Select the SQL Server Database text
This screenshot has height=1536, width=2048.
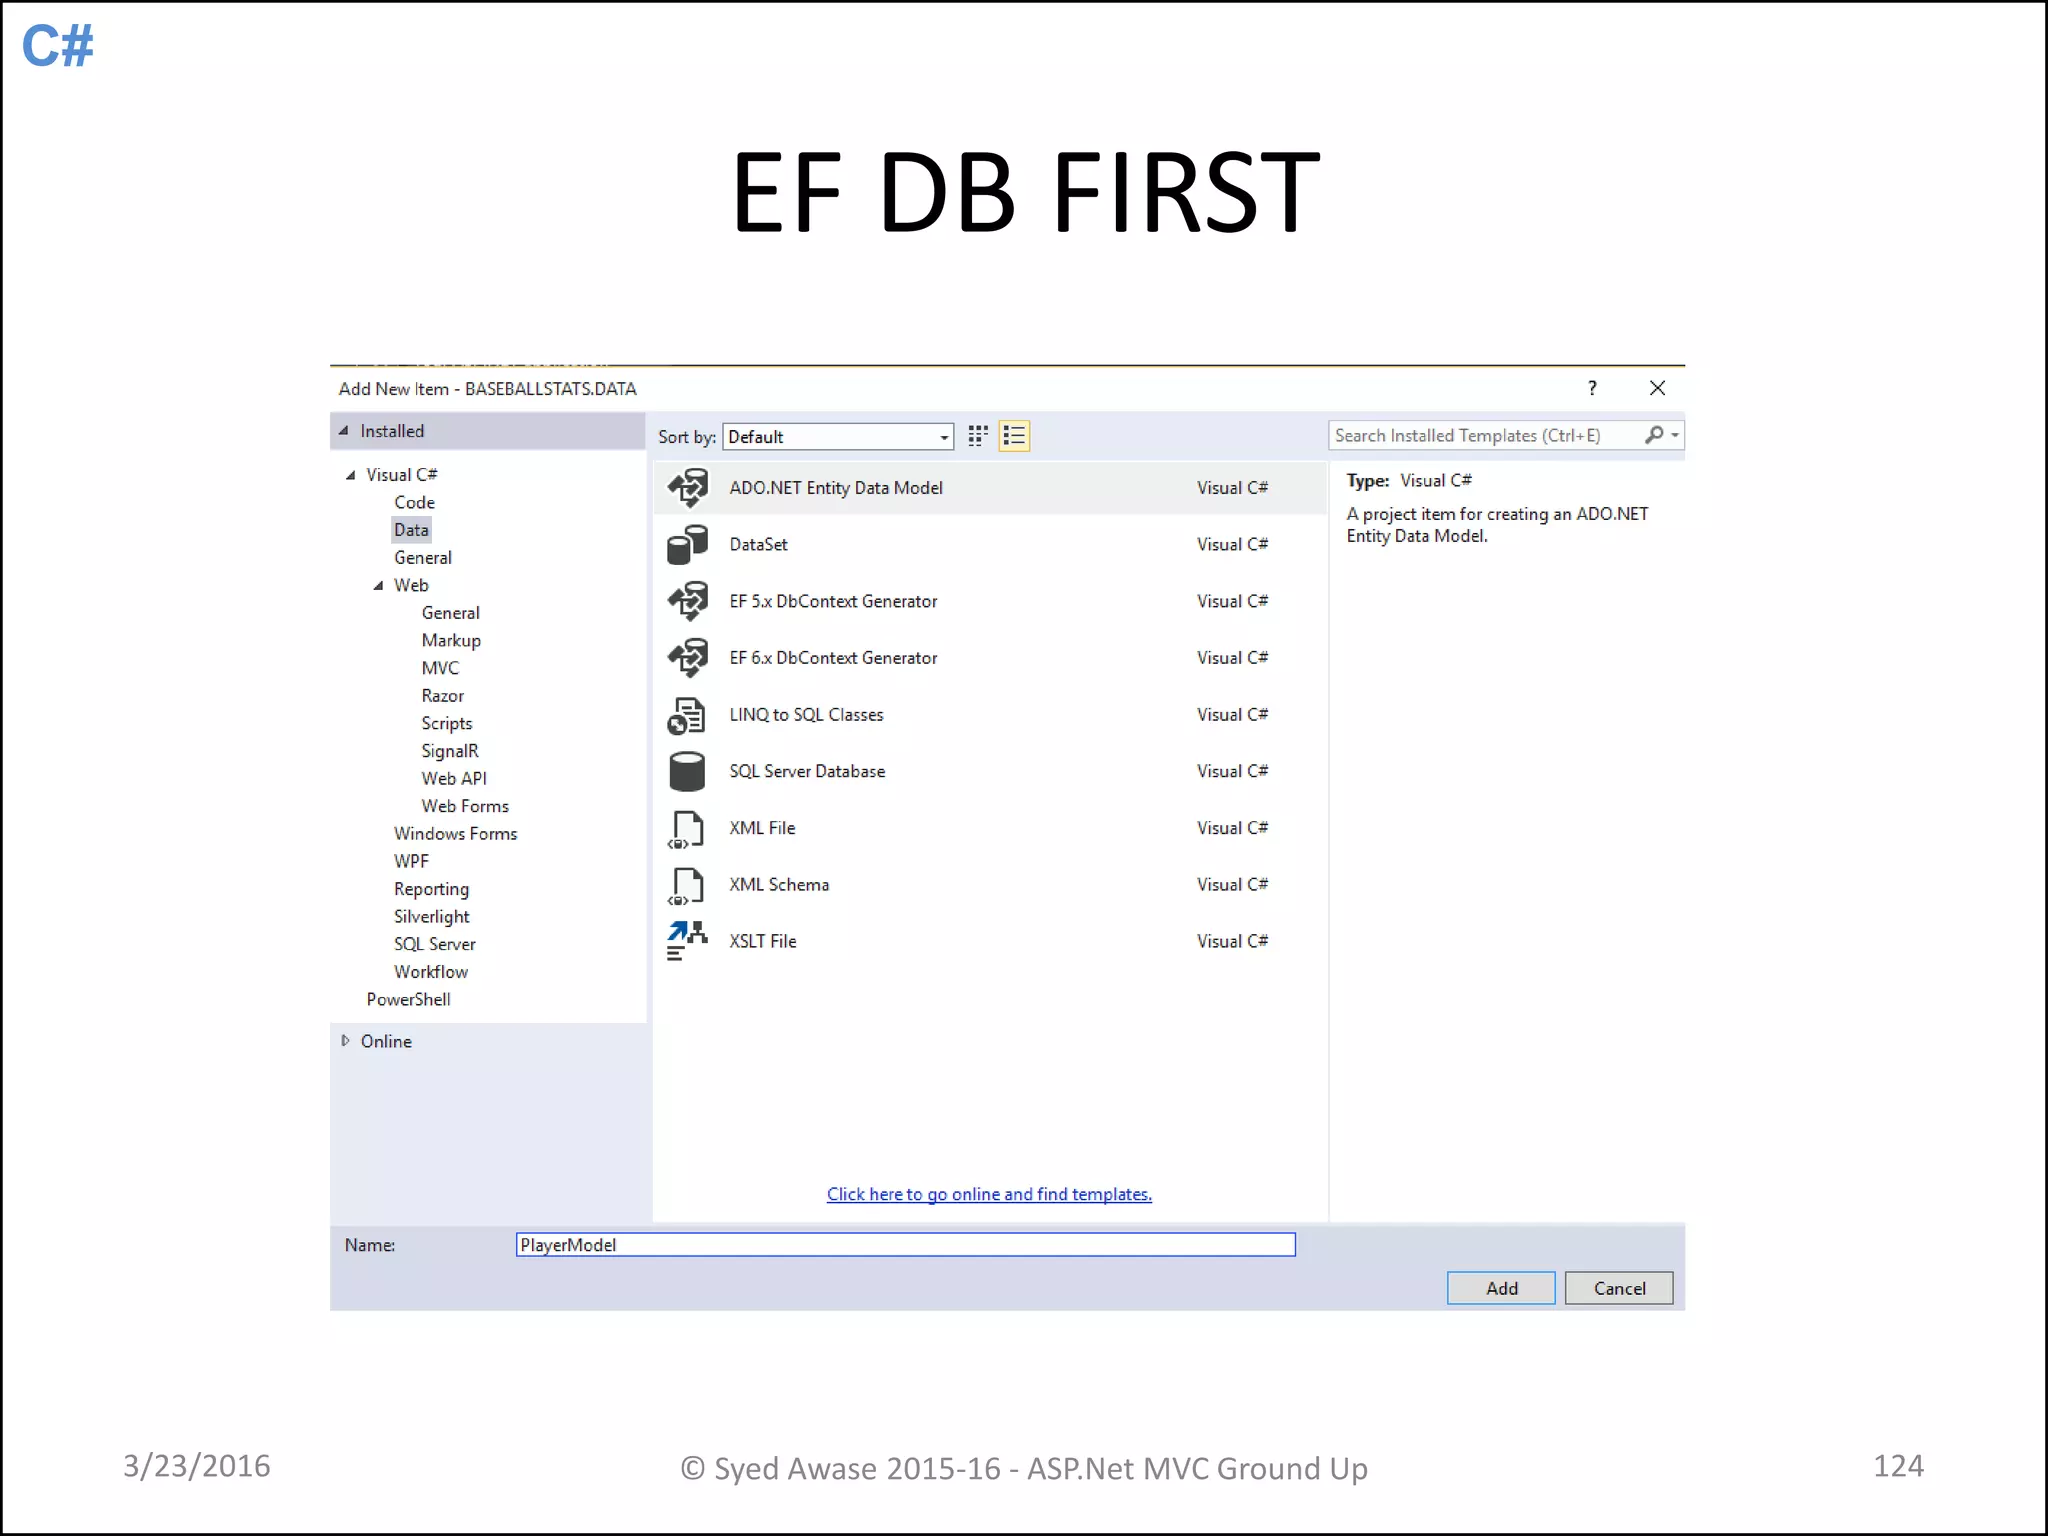click(807, 771)
